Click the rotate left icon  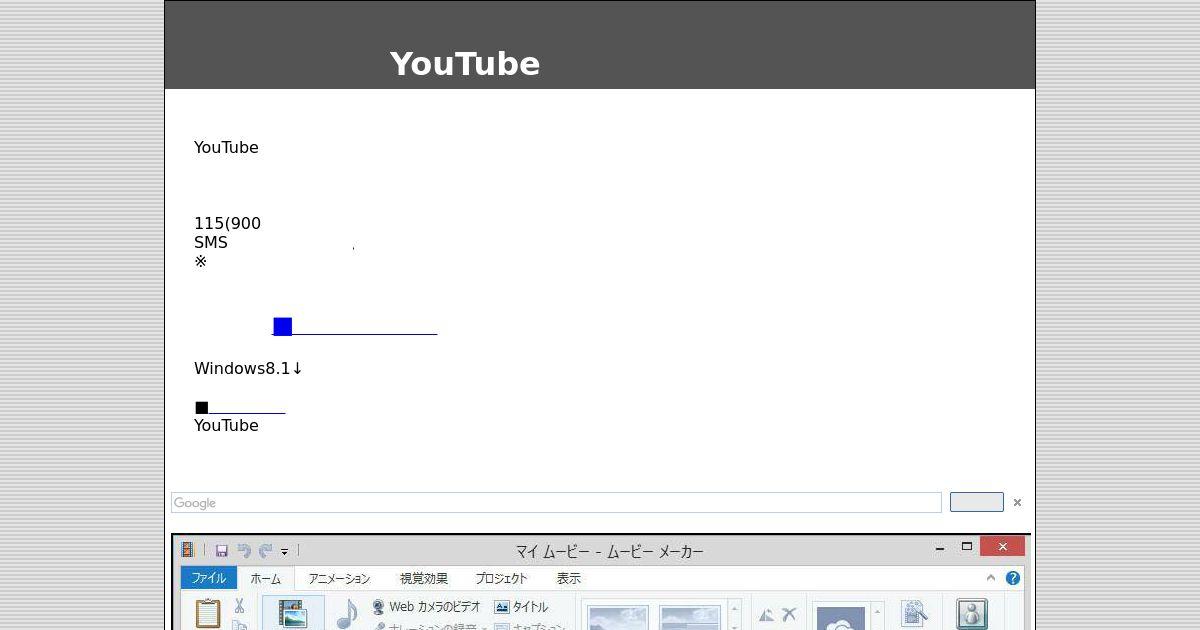767,615
